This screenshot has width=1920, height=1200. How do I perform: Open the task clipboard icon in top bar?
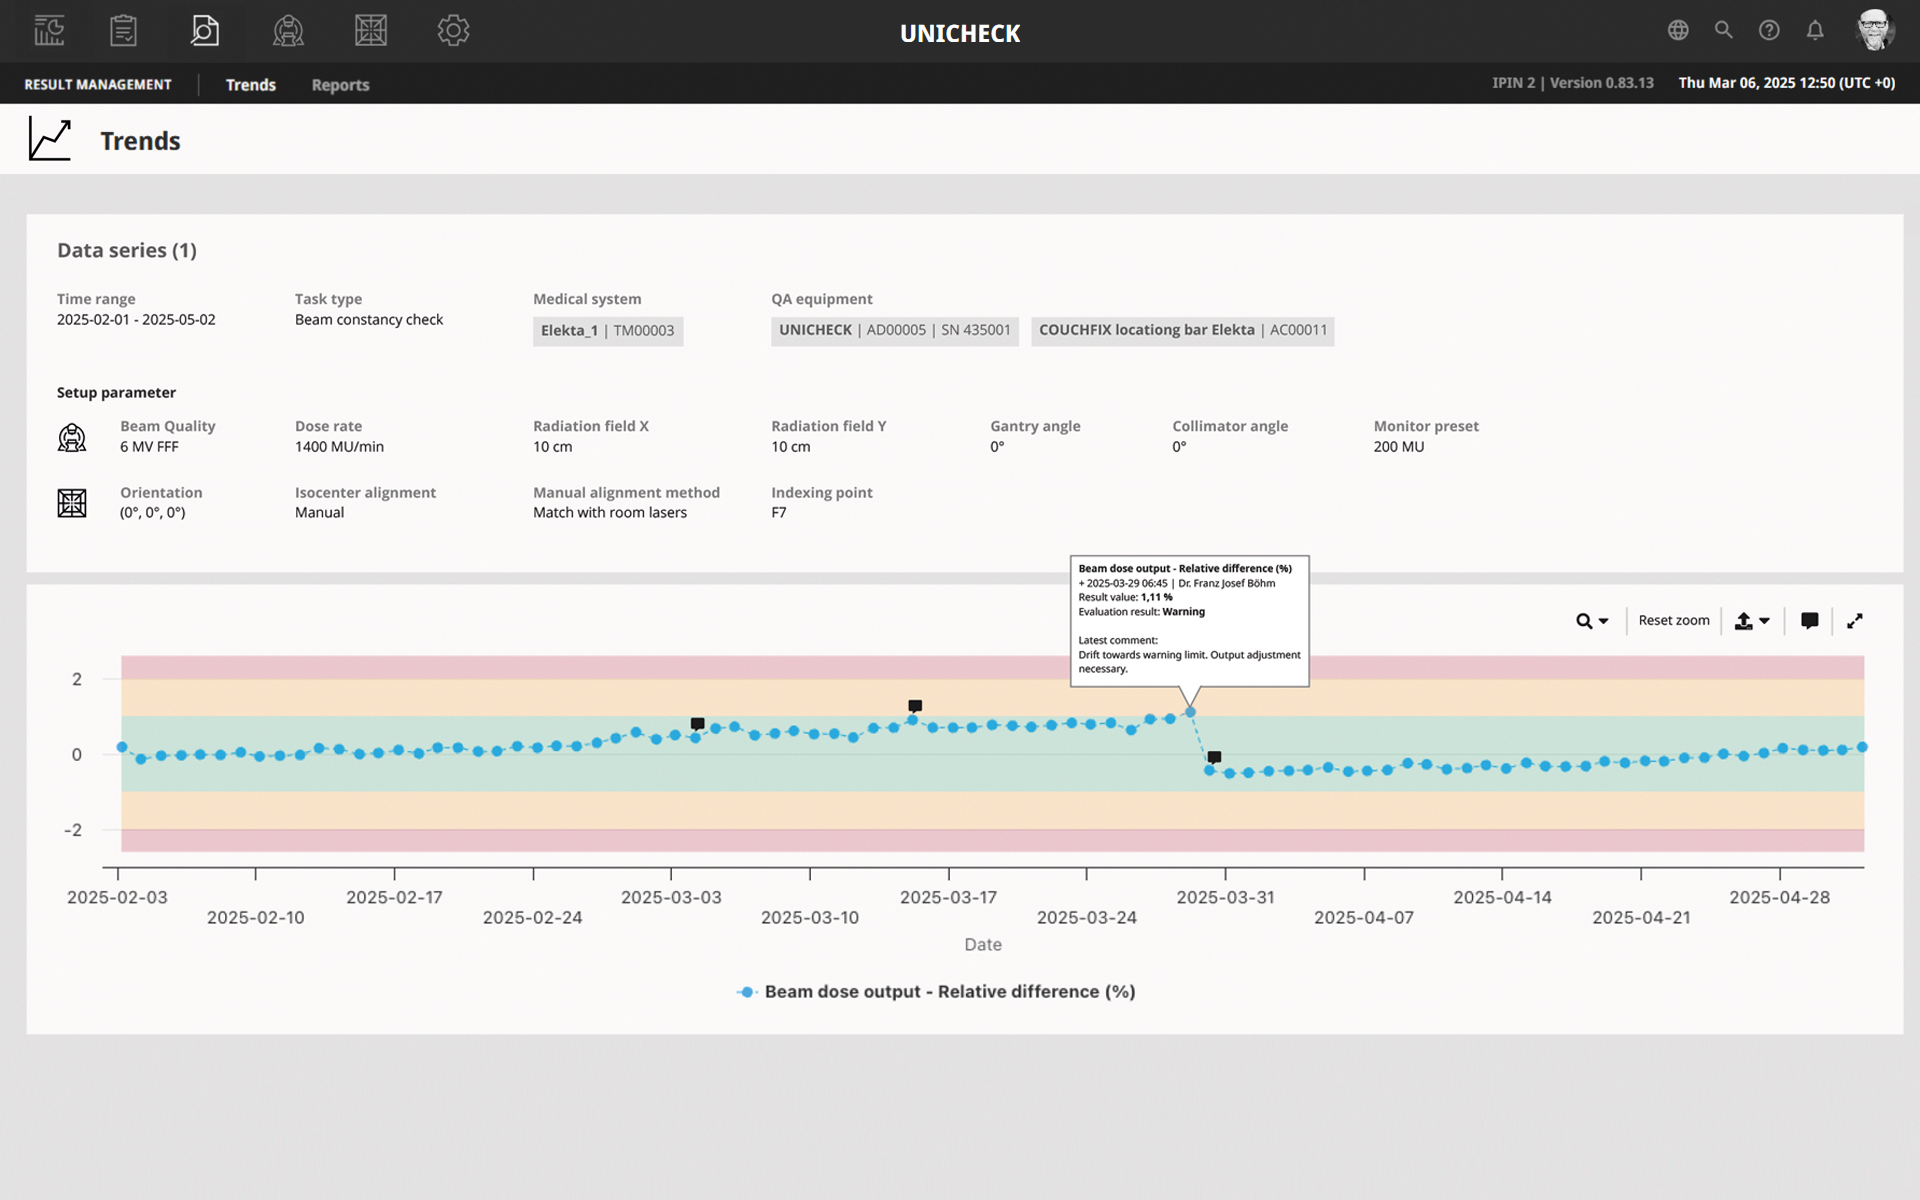(124, 31)
